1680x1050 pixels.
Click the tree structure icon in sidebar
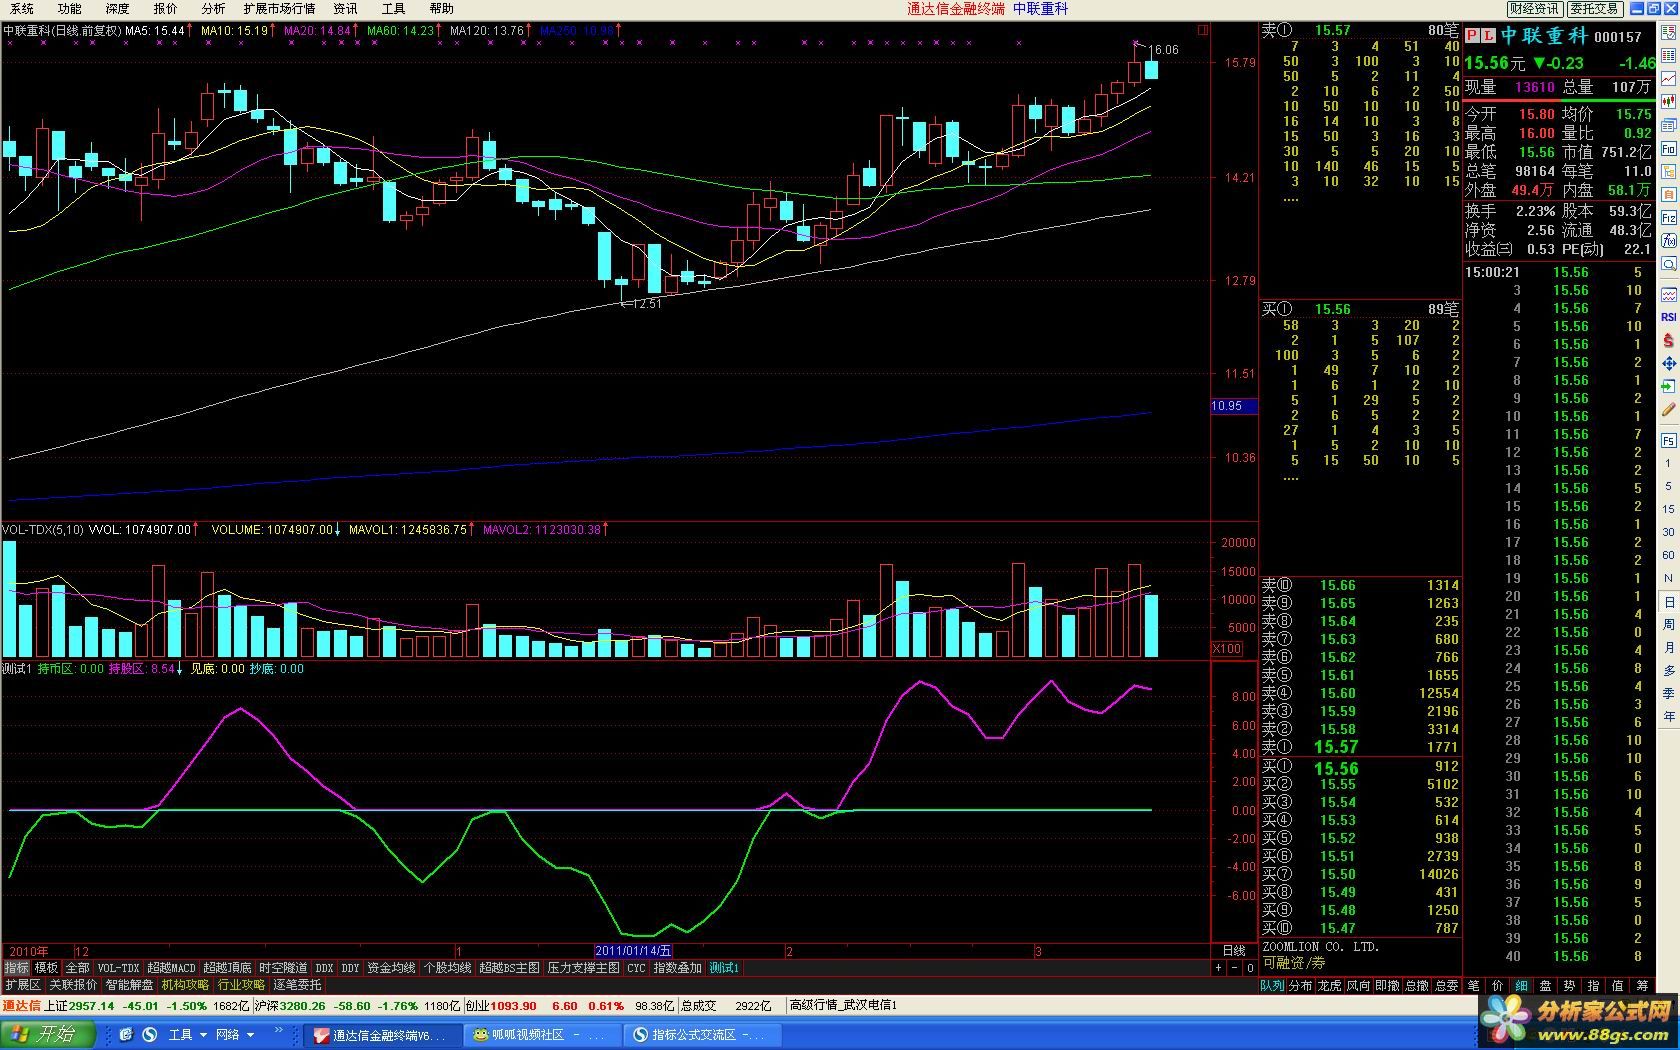pyautogui.click(x=1669, y=171)
